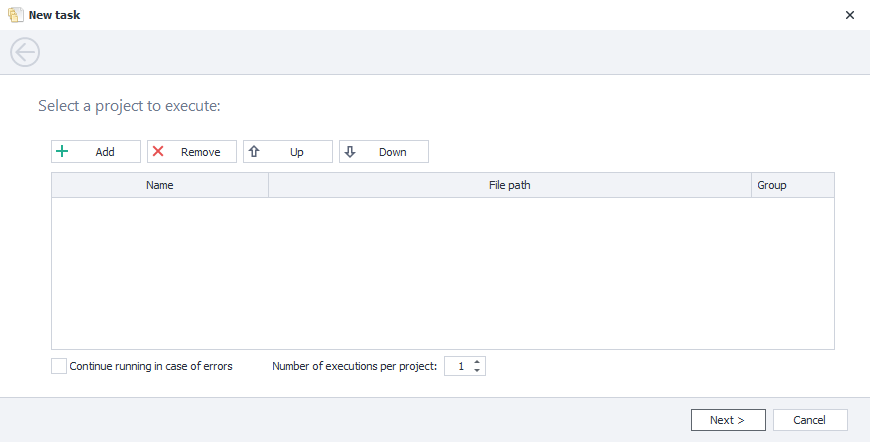Viewport: 870px width, 442px height.
Task: Close the New task dialog
Action: pyautogui.click(x=849, y=15)
